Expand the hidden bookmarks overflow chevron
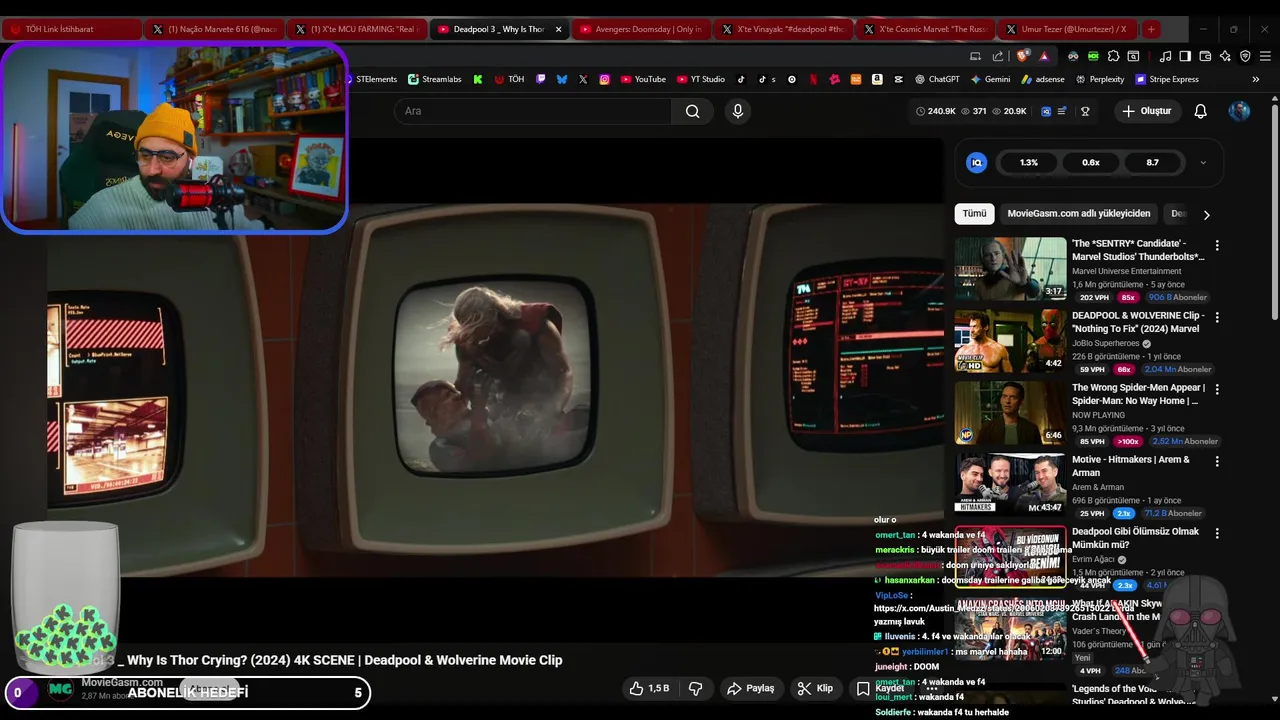The height and width of the screenshot is (720, 1280). [1256, 79]
